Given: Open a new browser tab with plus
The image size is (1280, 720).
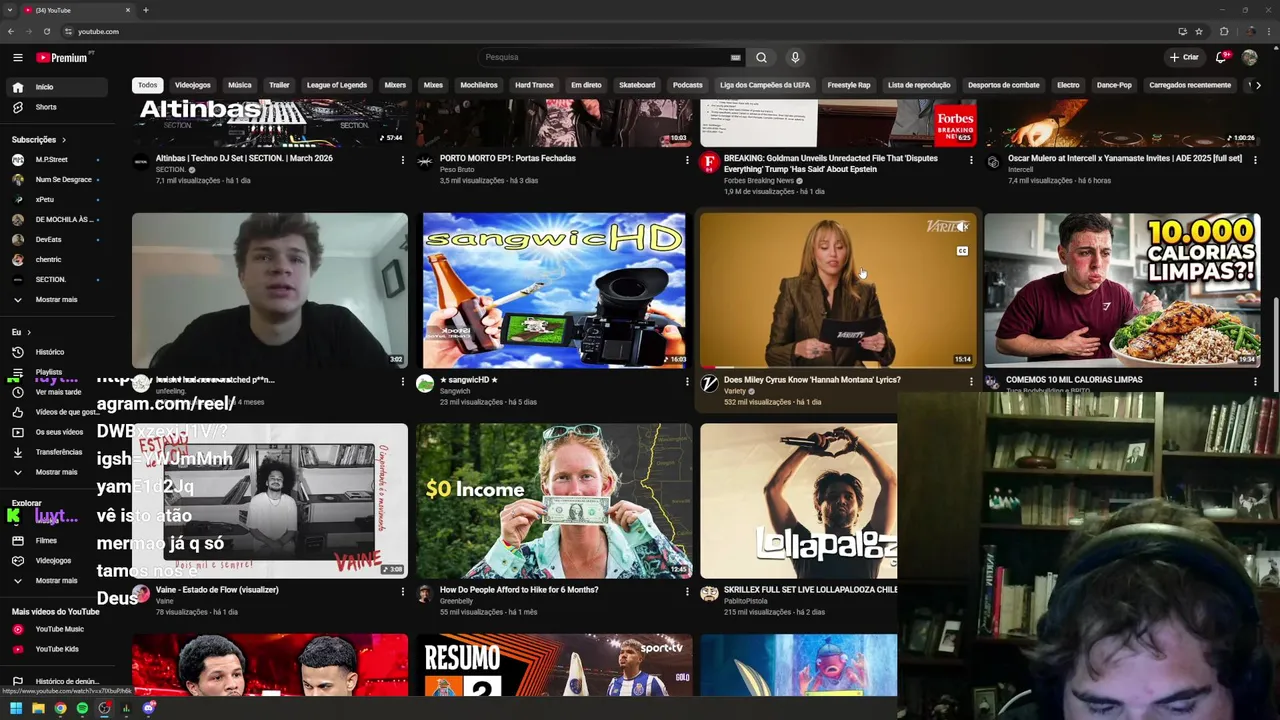Looking at the screenshot, I should (x=146, y=10).
